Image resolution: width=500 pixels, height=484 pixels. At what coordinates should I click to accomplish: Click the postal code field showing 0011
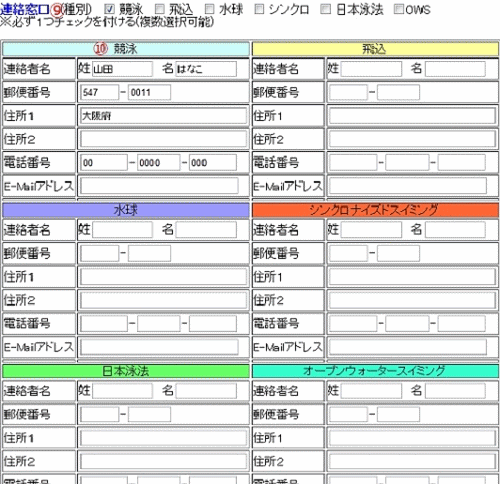click(149, 92)
